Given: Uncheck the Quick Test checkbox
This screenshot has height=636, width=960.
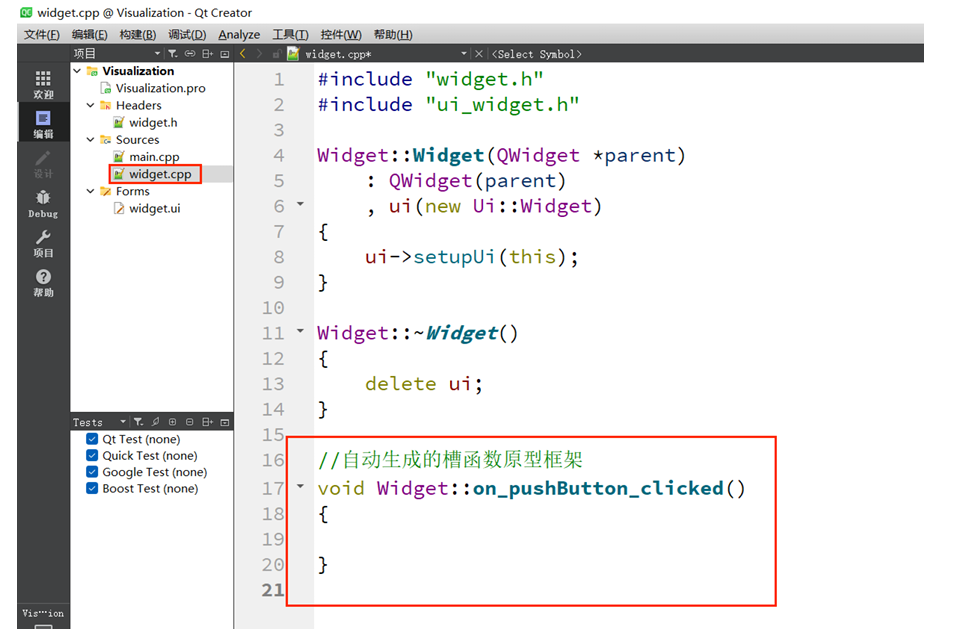Looking at the screenshot, I should [92, 455].
